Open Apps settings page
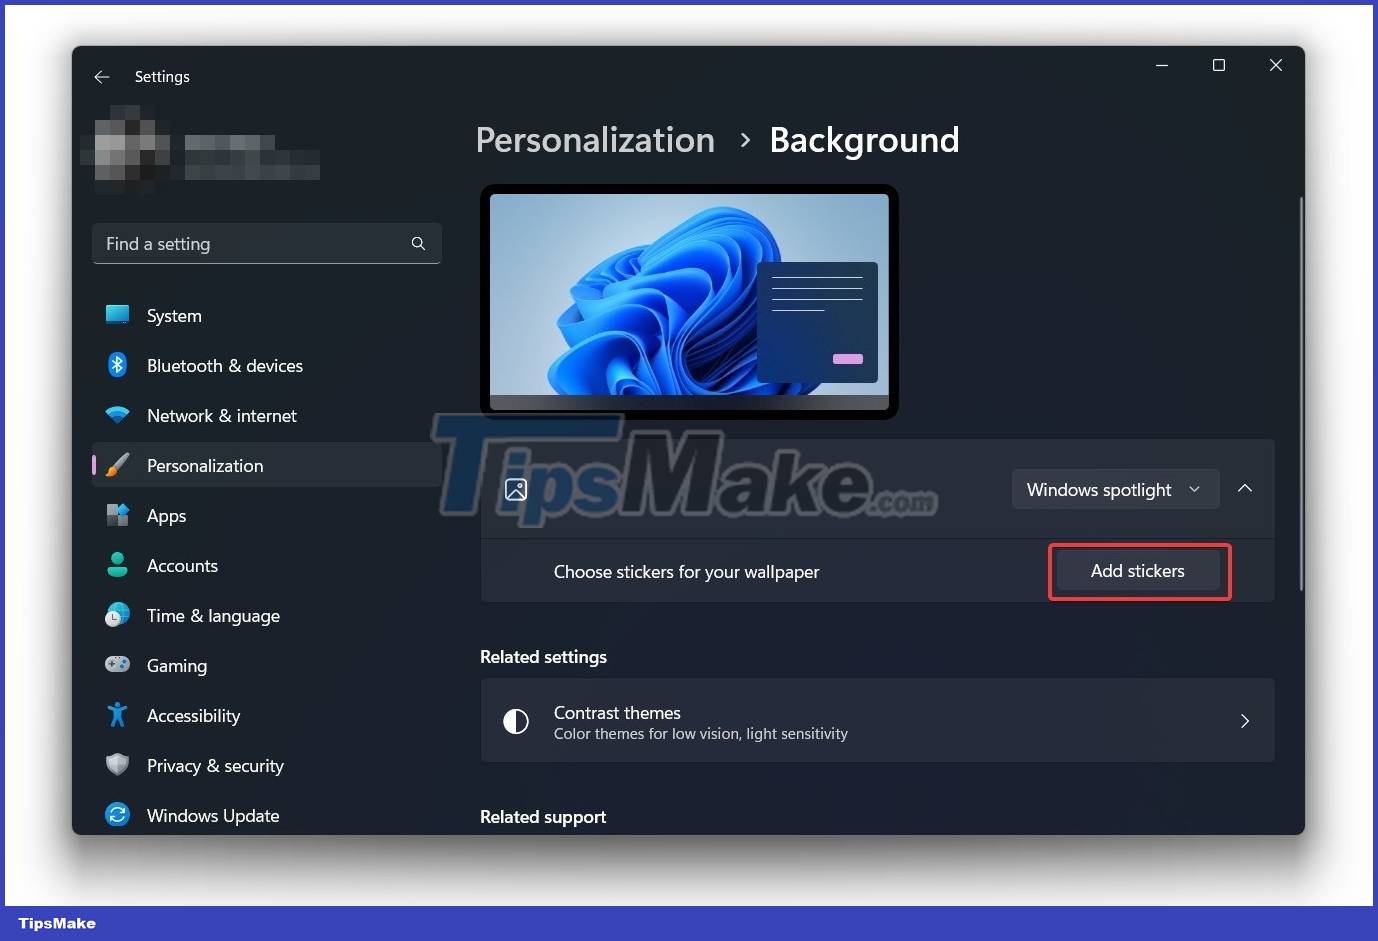The image size is (1378, 941). coord(266,515)
